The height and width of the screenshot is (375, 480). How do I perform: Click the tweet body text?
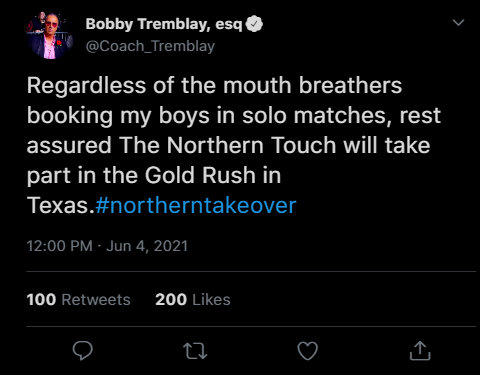[234, 145]
